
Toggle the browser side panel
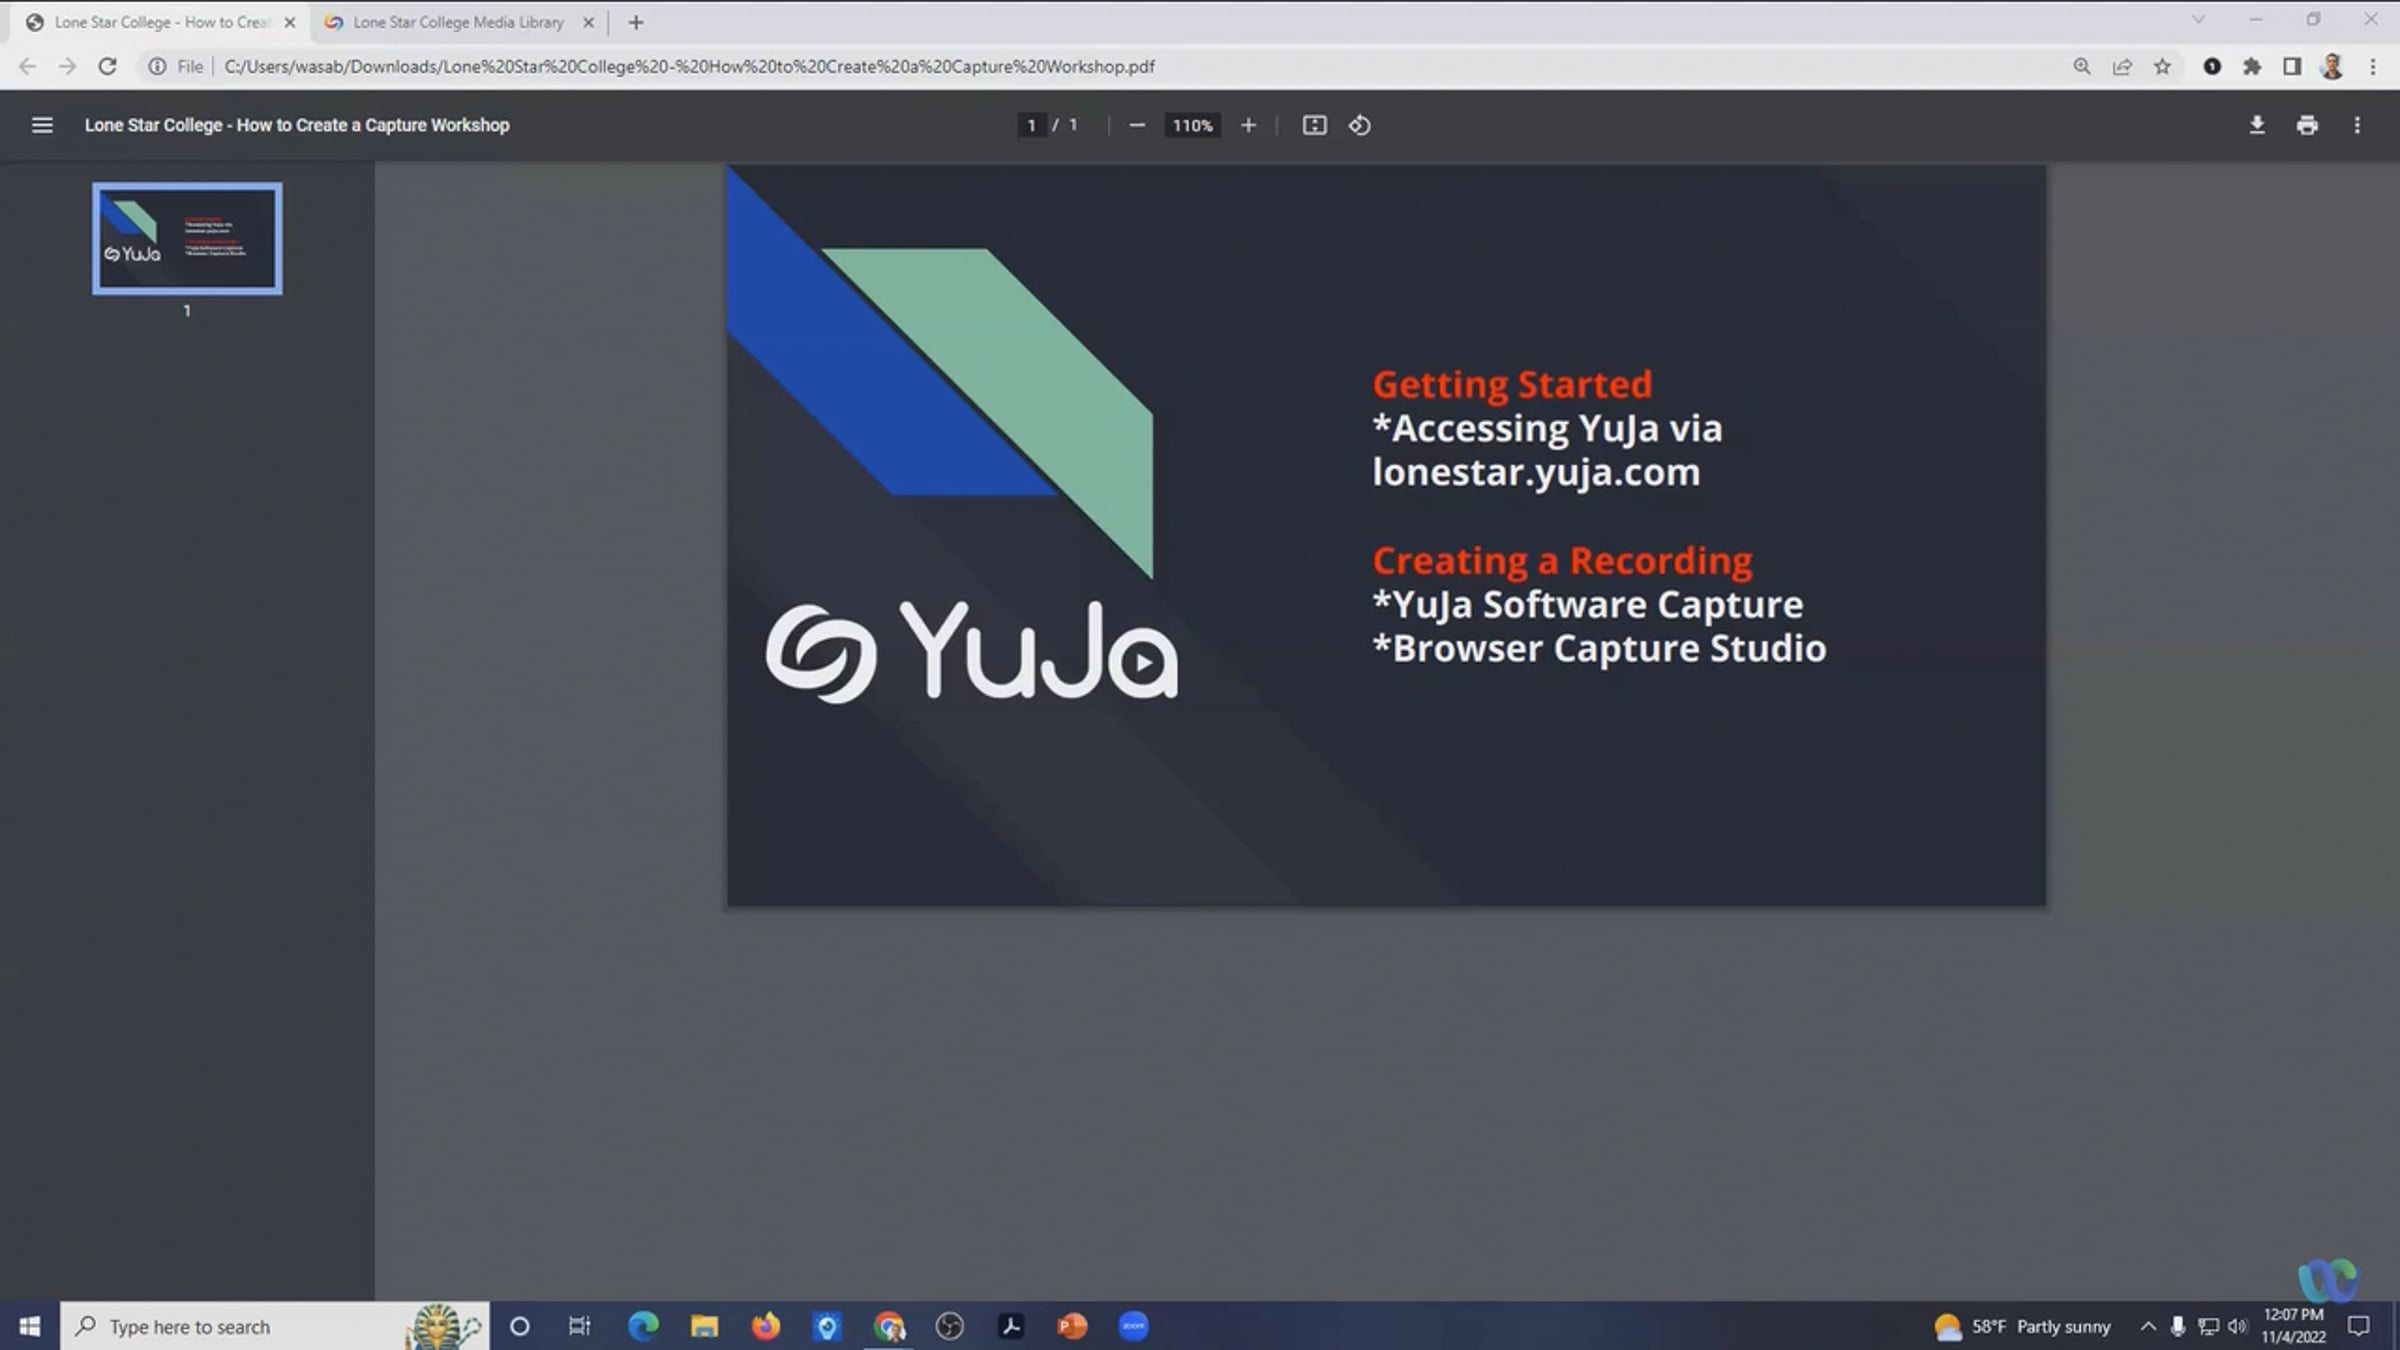tap(2292, 66)
